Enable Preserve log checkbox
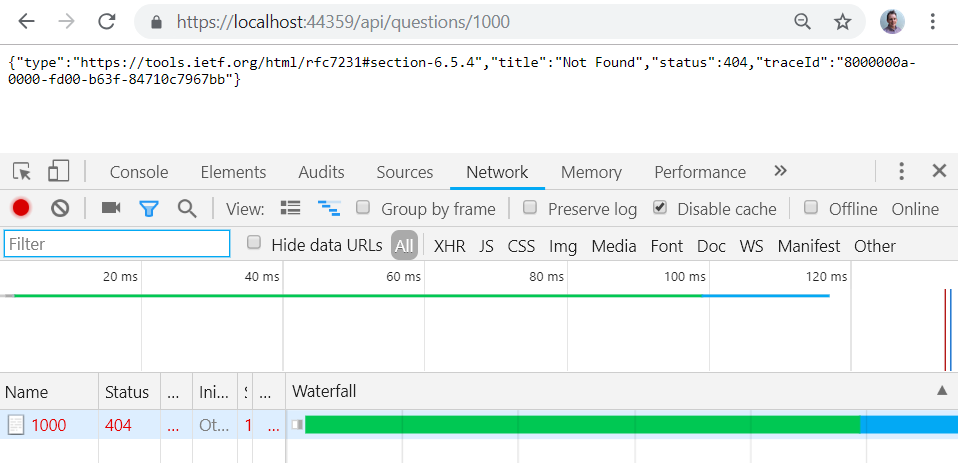 pos(531,208)
